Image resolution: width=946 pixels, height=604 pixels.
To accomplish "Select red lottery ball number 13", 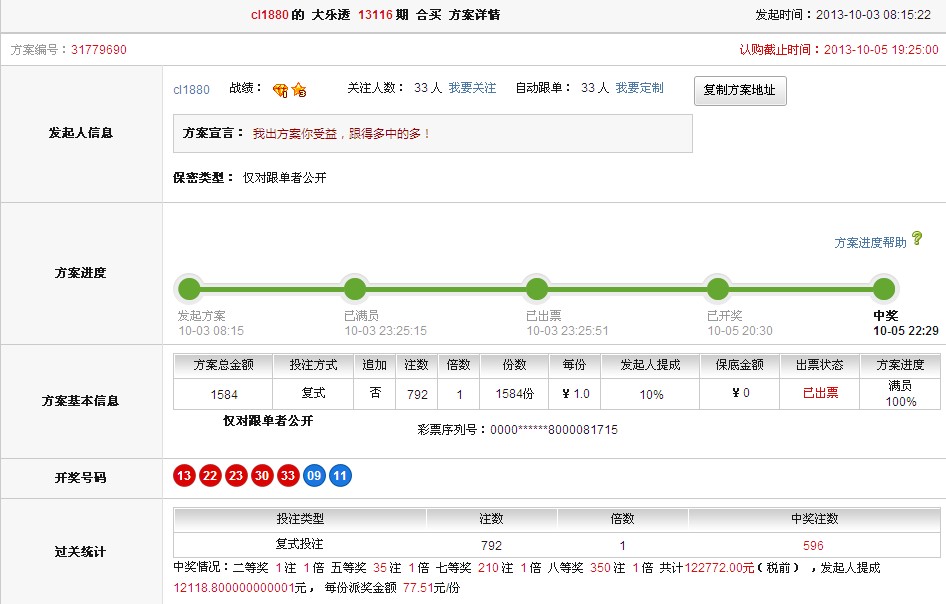I will coord(184,476).
